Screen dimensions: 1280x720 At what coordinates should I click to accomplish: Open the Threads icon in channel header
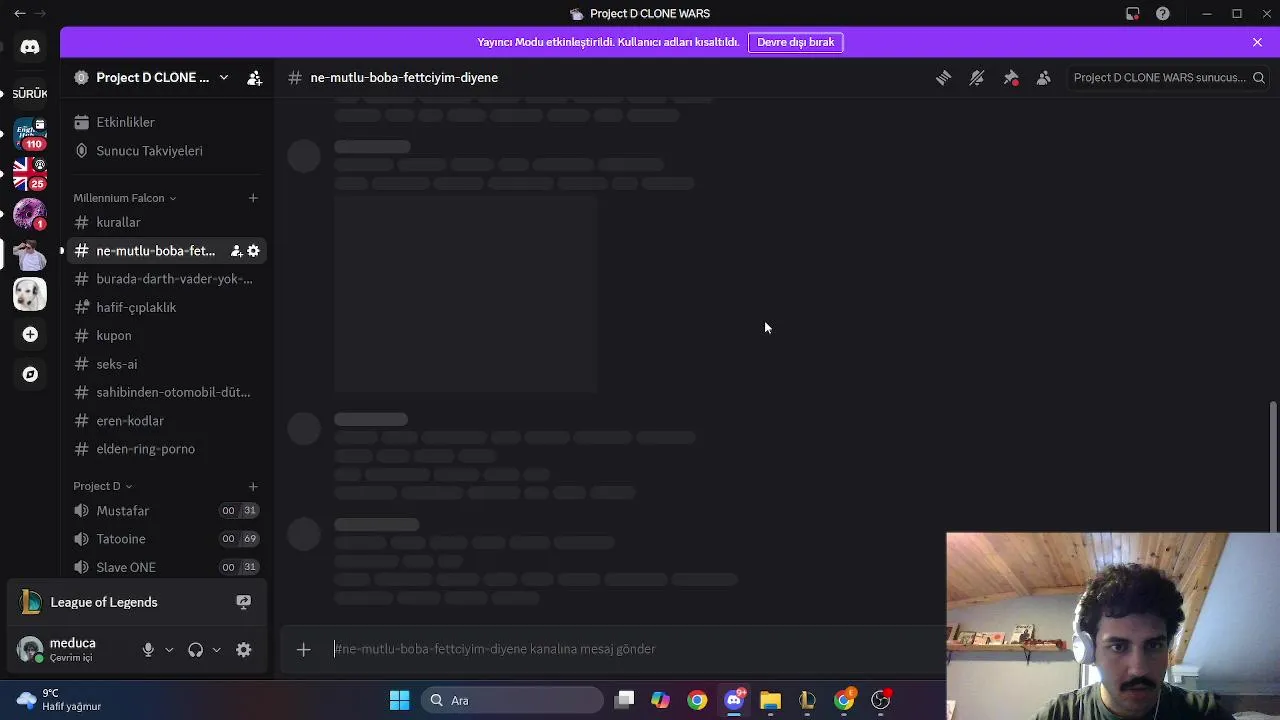(x=943, y=77)
